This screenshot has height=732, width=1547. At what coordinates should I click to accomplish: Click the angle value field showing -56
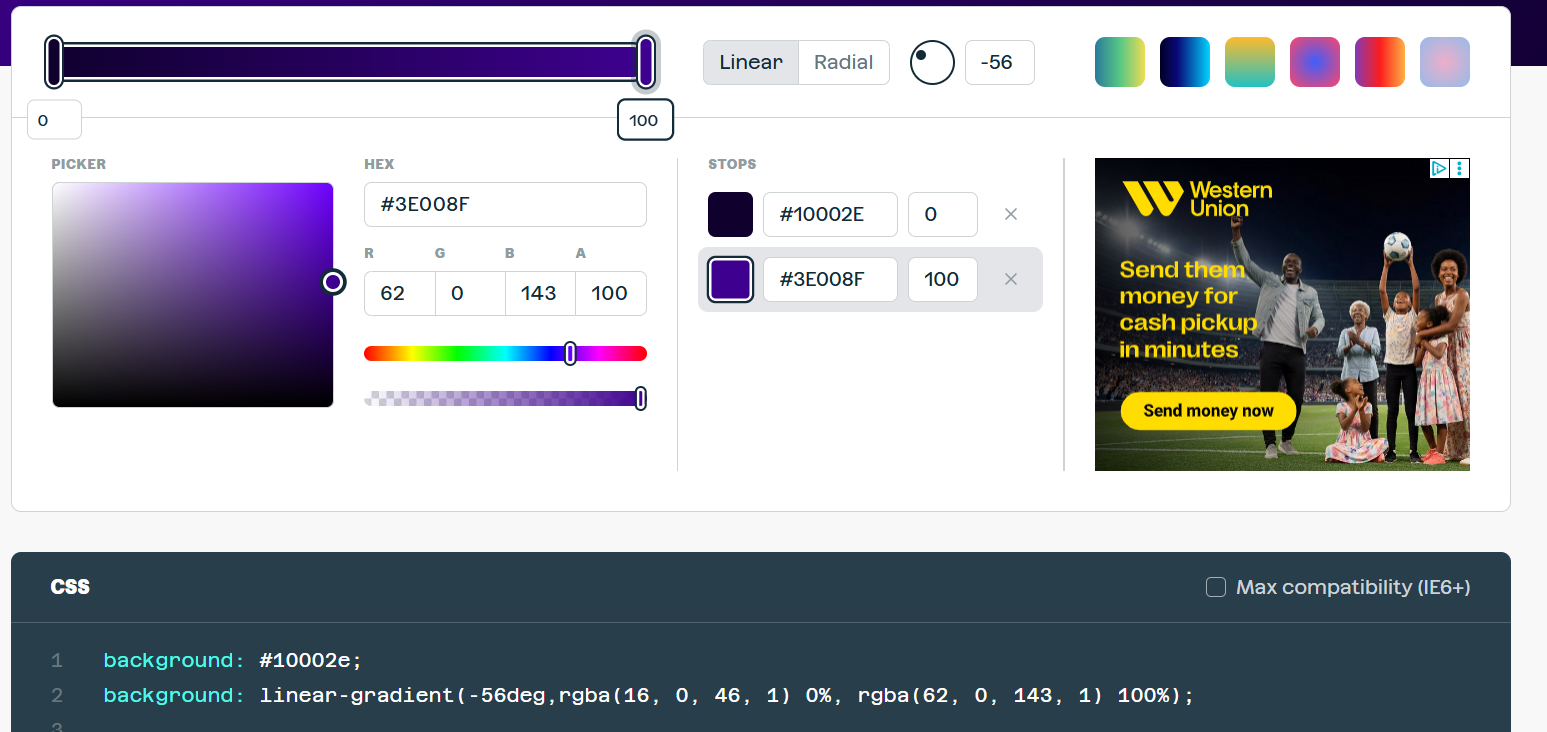pyautogui.click(x=999, y=62)
